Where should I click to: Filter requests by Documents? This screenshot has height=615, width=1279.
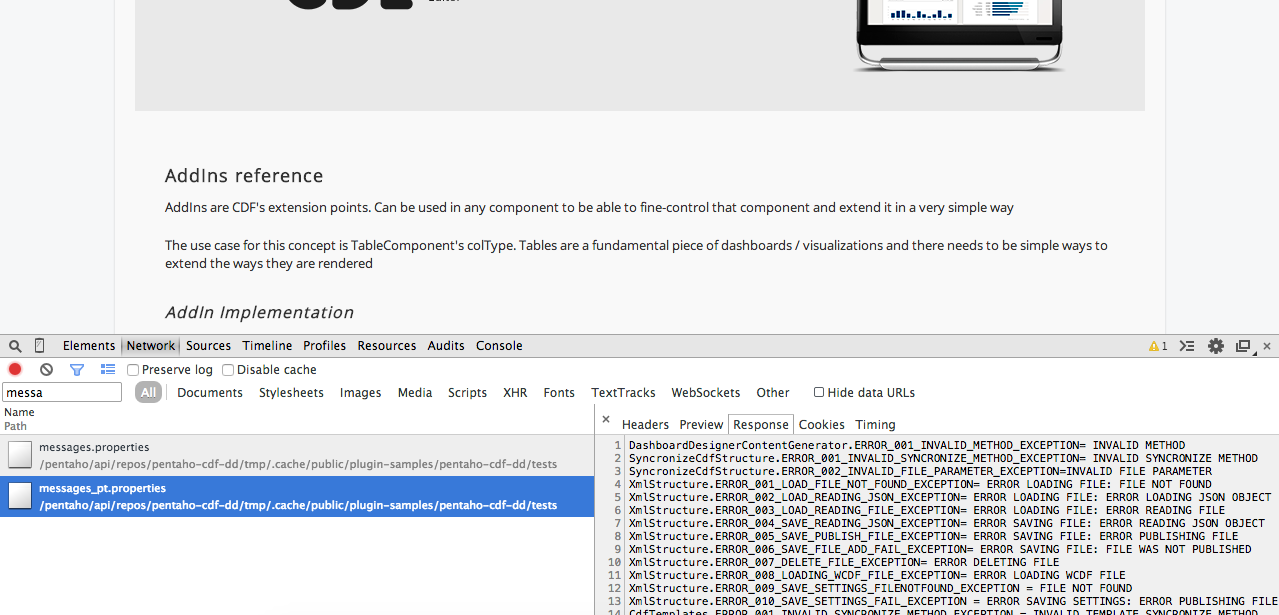point(210,393)
